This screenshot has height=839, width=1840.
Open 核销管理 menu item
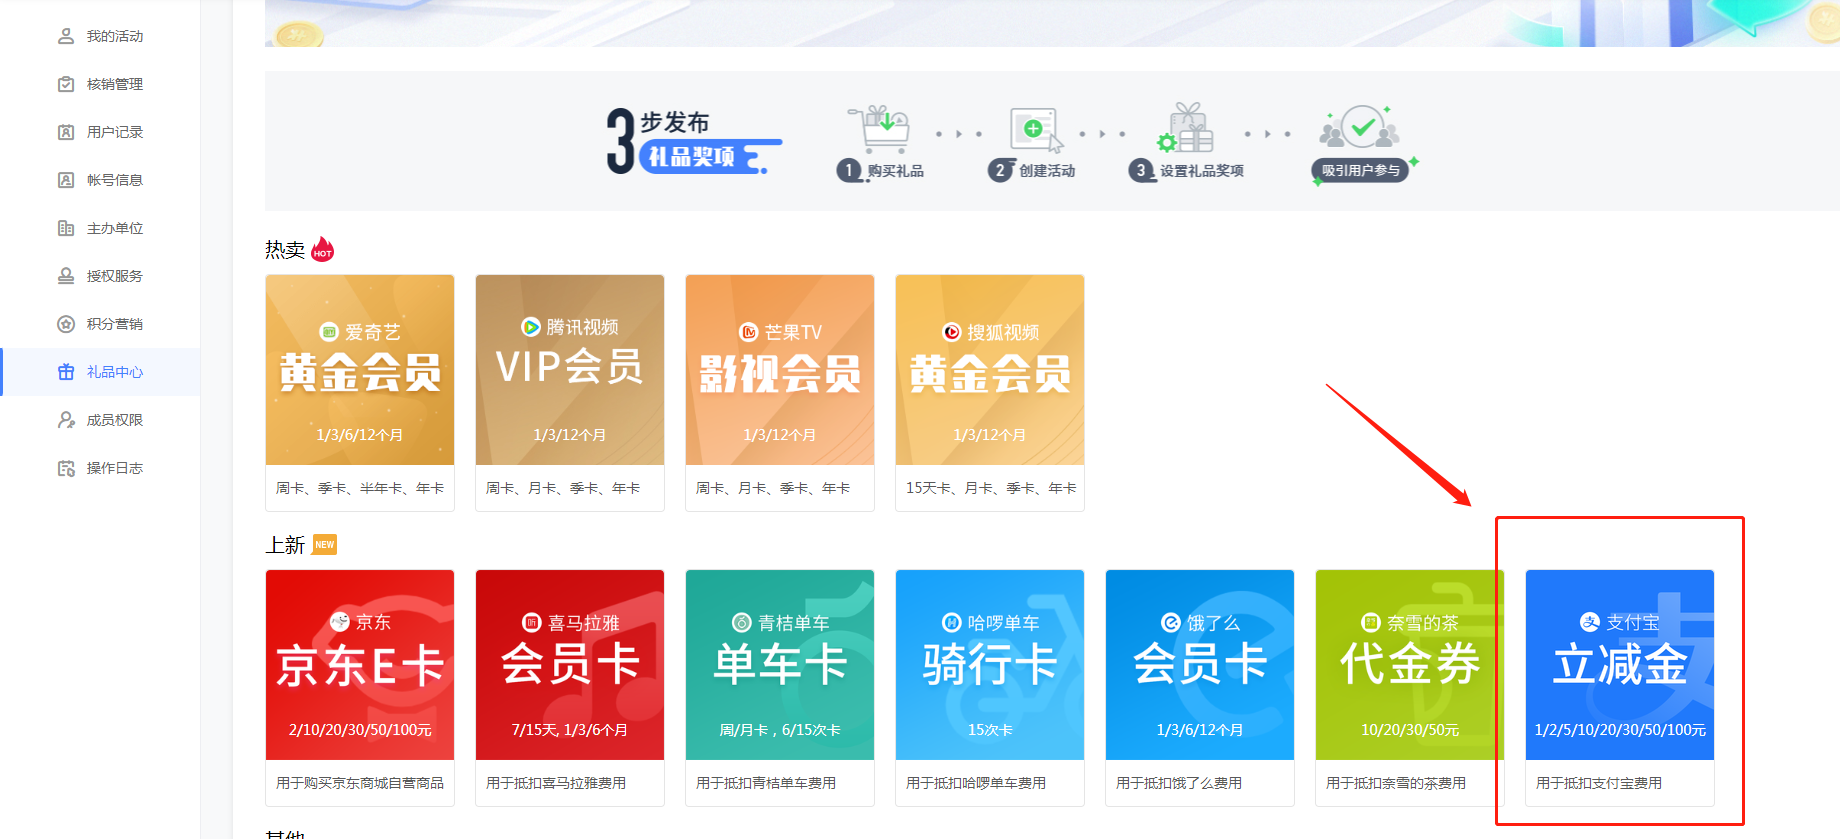click(101, 84)
